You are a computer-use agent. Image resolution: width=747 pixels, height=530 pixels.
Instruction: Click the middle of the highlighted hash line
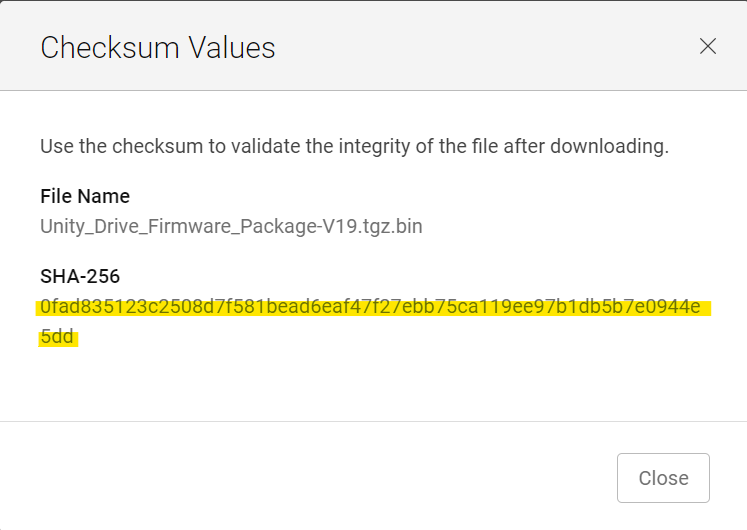coord(370,307)
